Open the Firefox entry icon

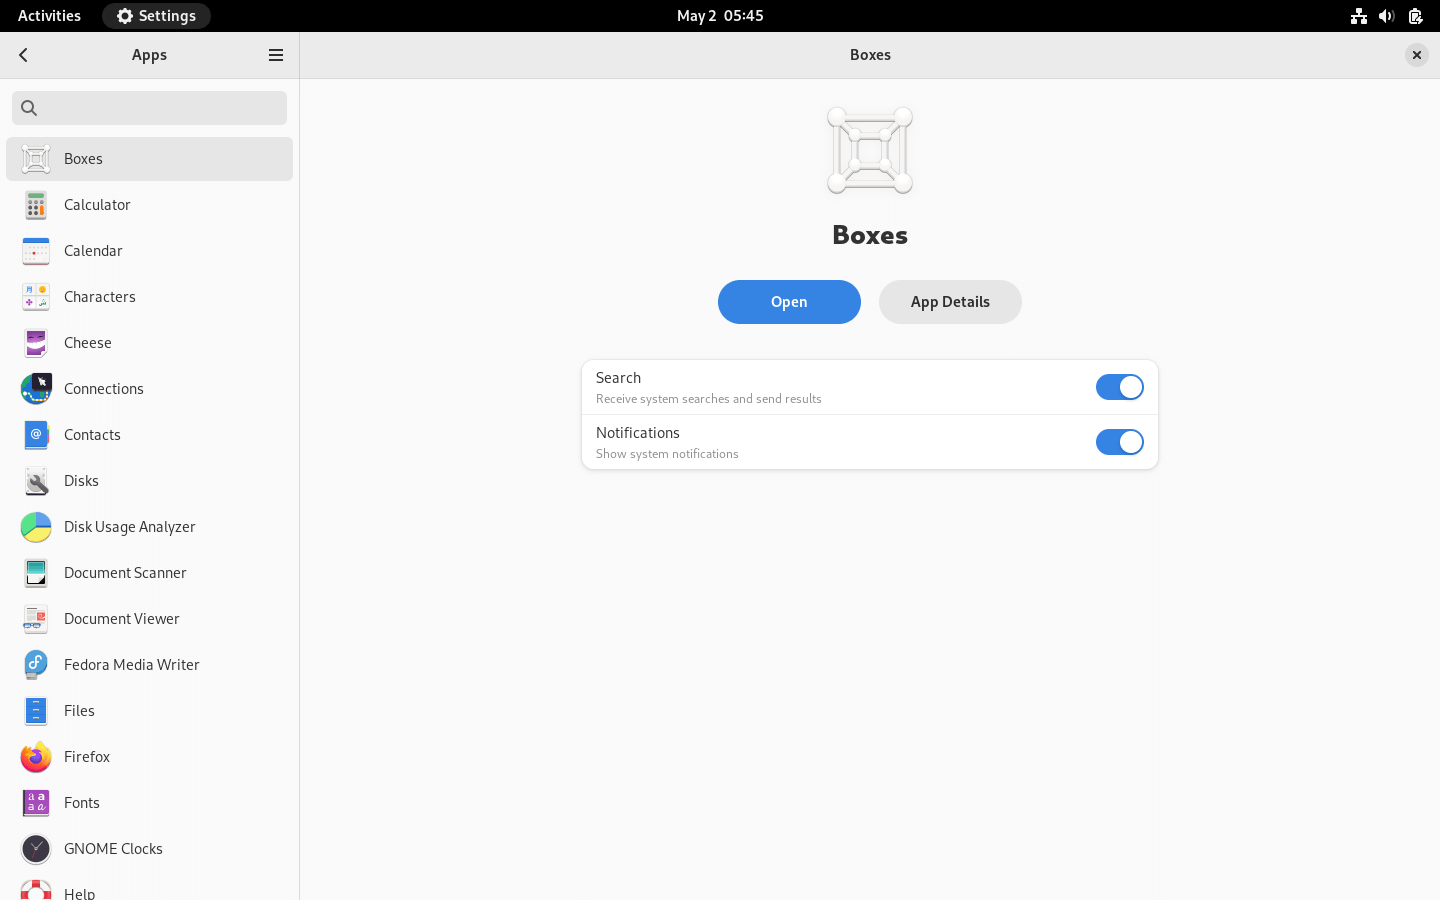click(36, 757)
